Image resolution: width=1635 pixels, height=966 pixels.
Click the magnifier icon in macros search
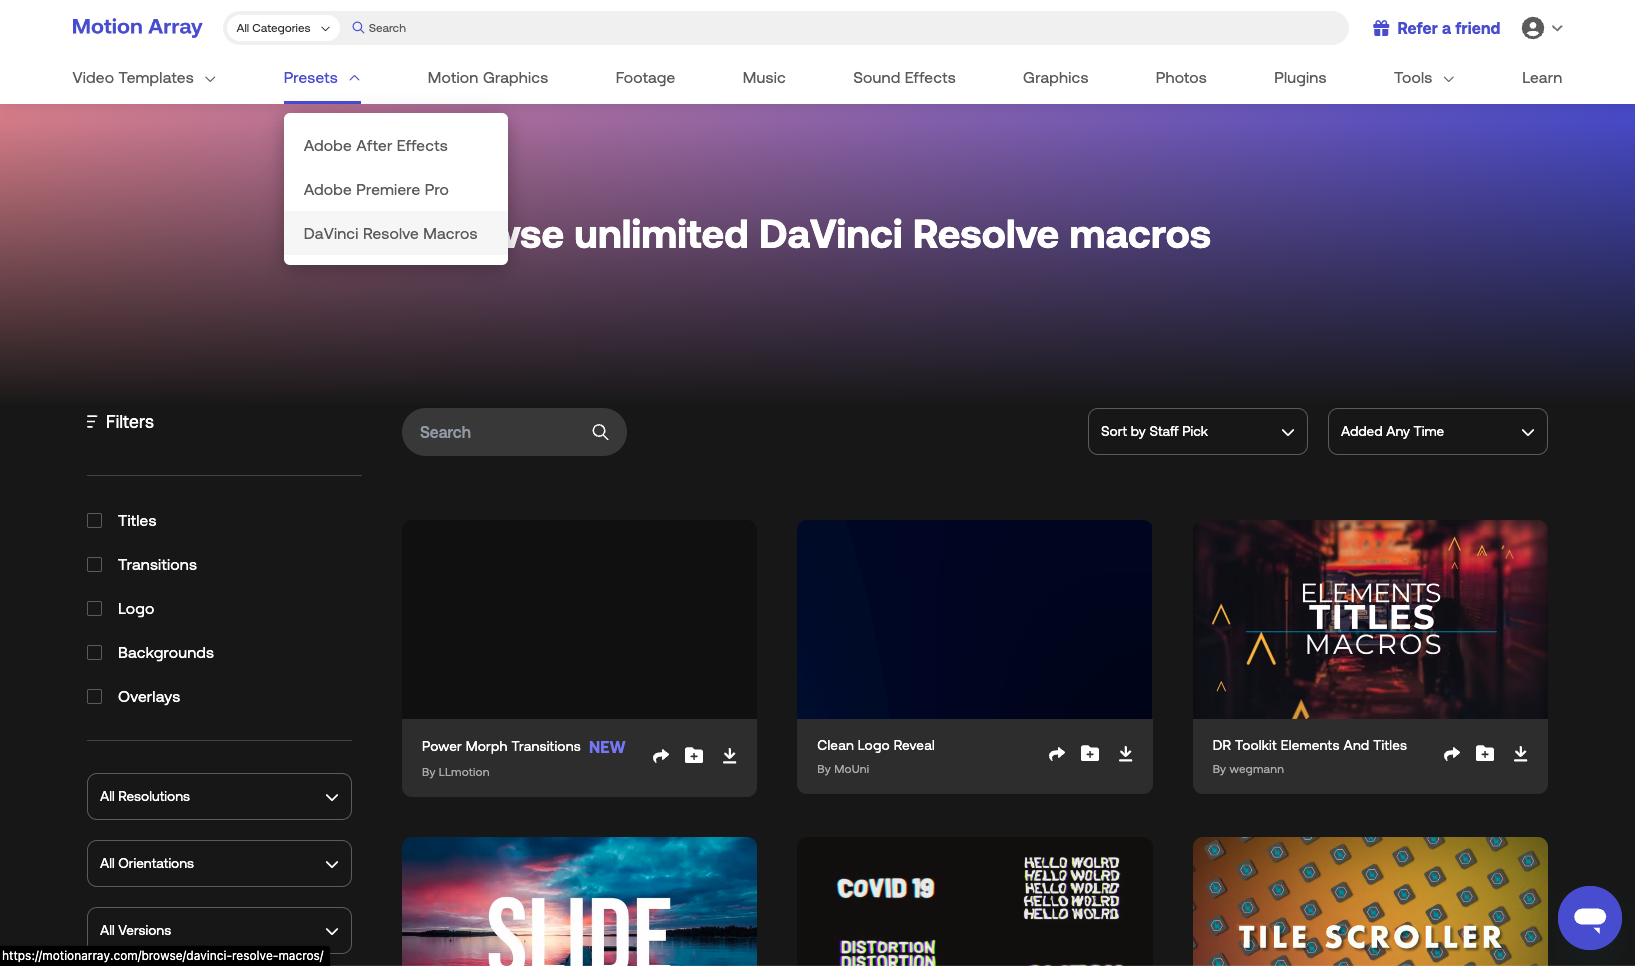[x=600, y=432]
